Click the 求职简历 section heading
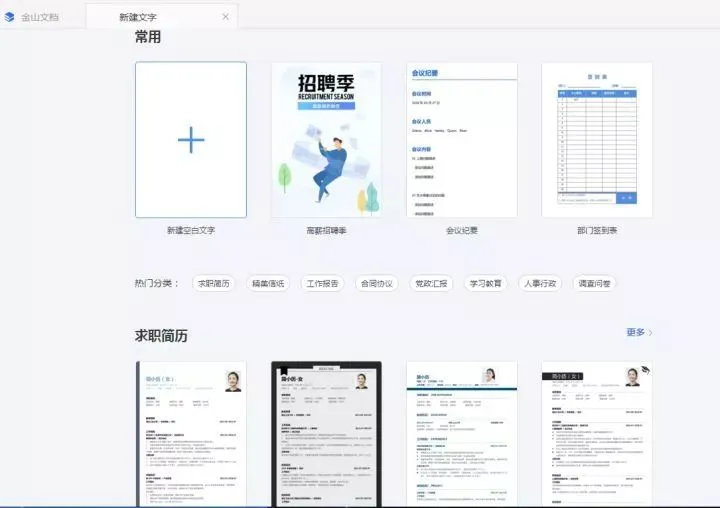The width and height of the screenshot is (720, 508). [x=161, y=336]
